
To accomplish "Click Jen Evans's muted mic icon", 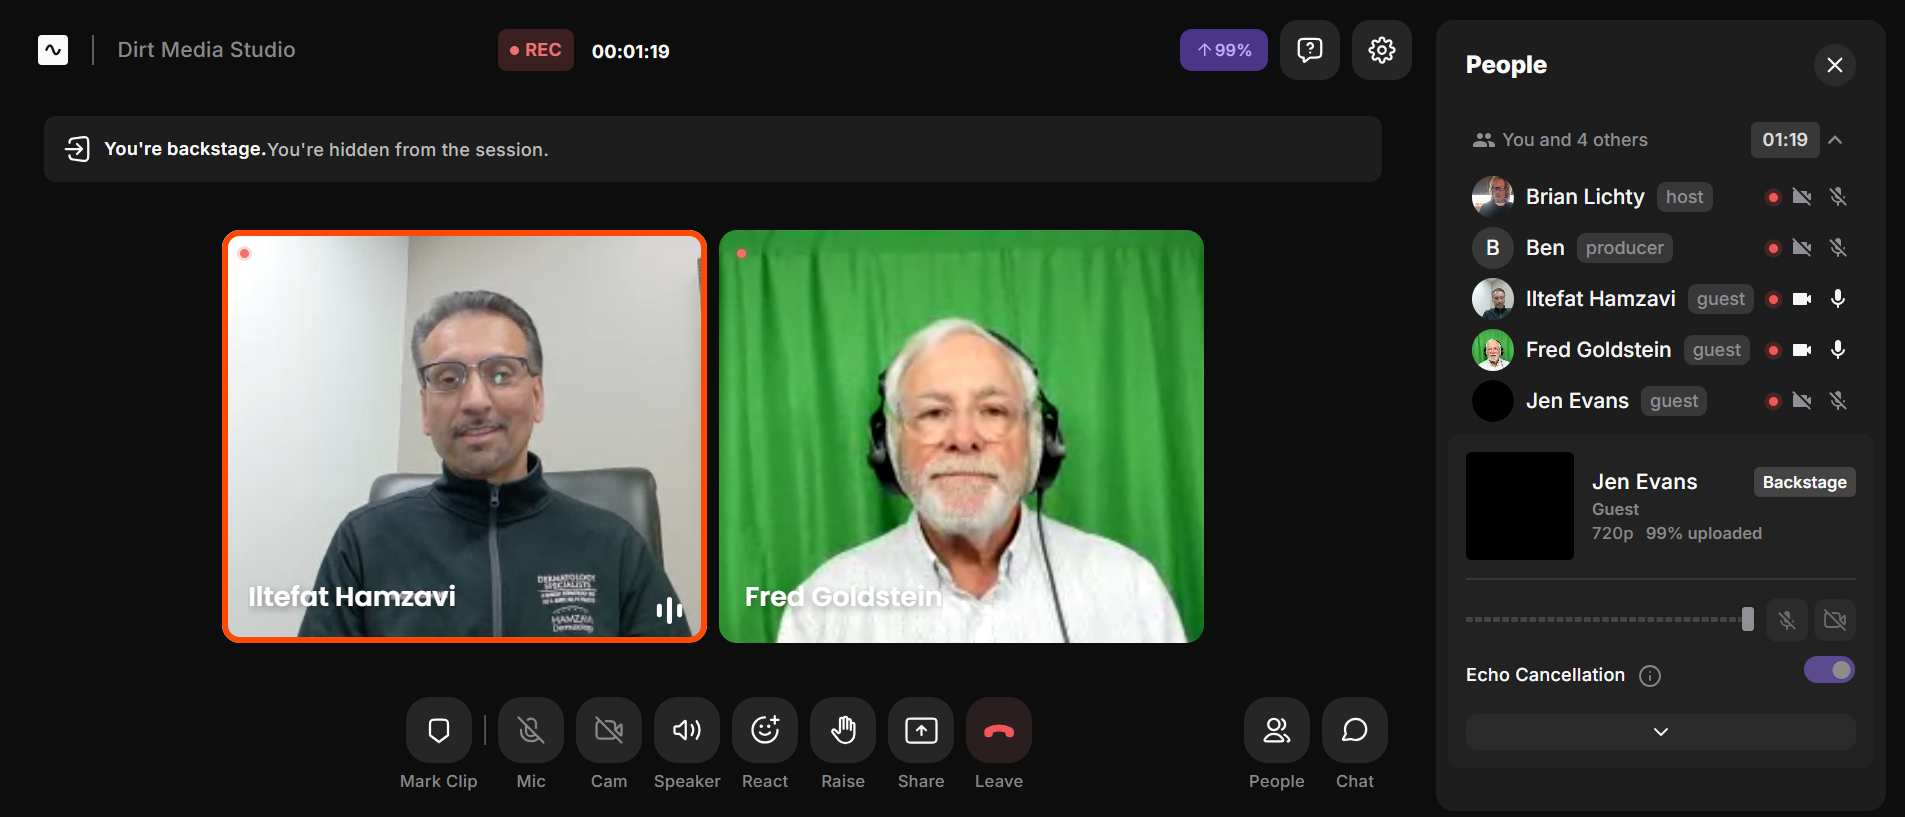I will point(1838,401).
